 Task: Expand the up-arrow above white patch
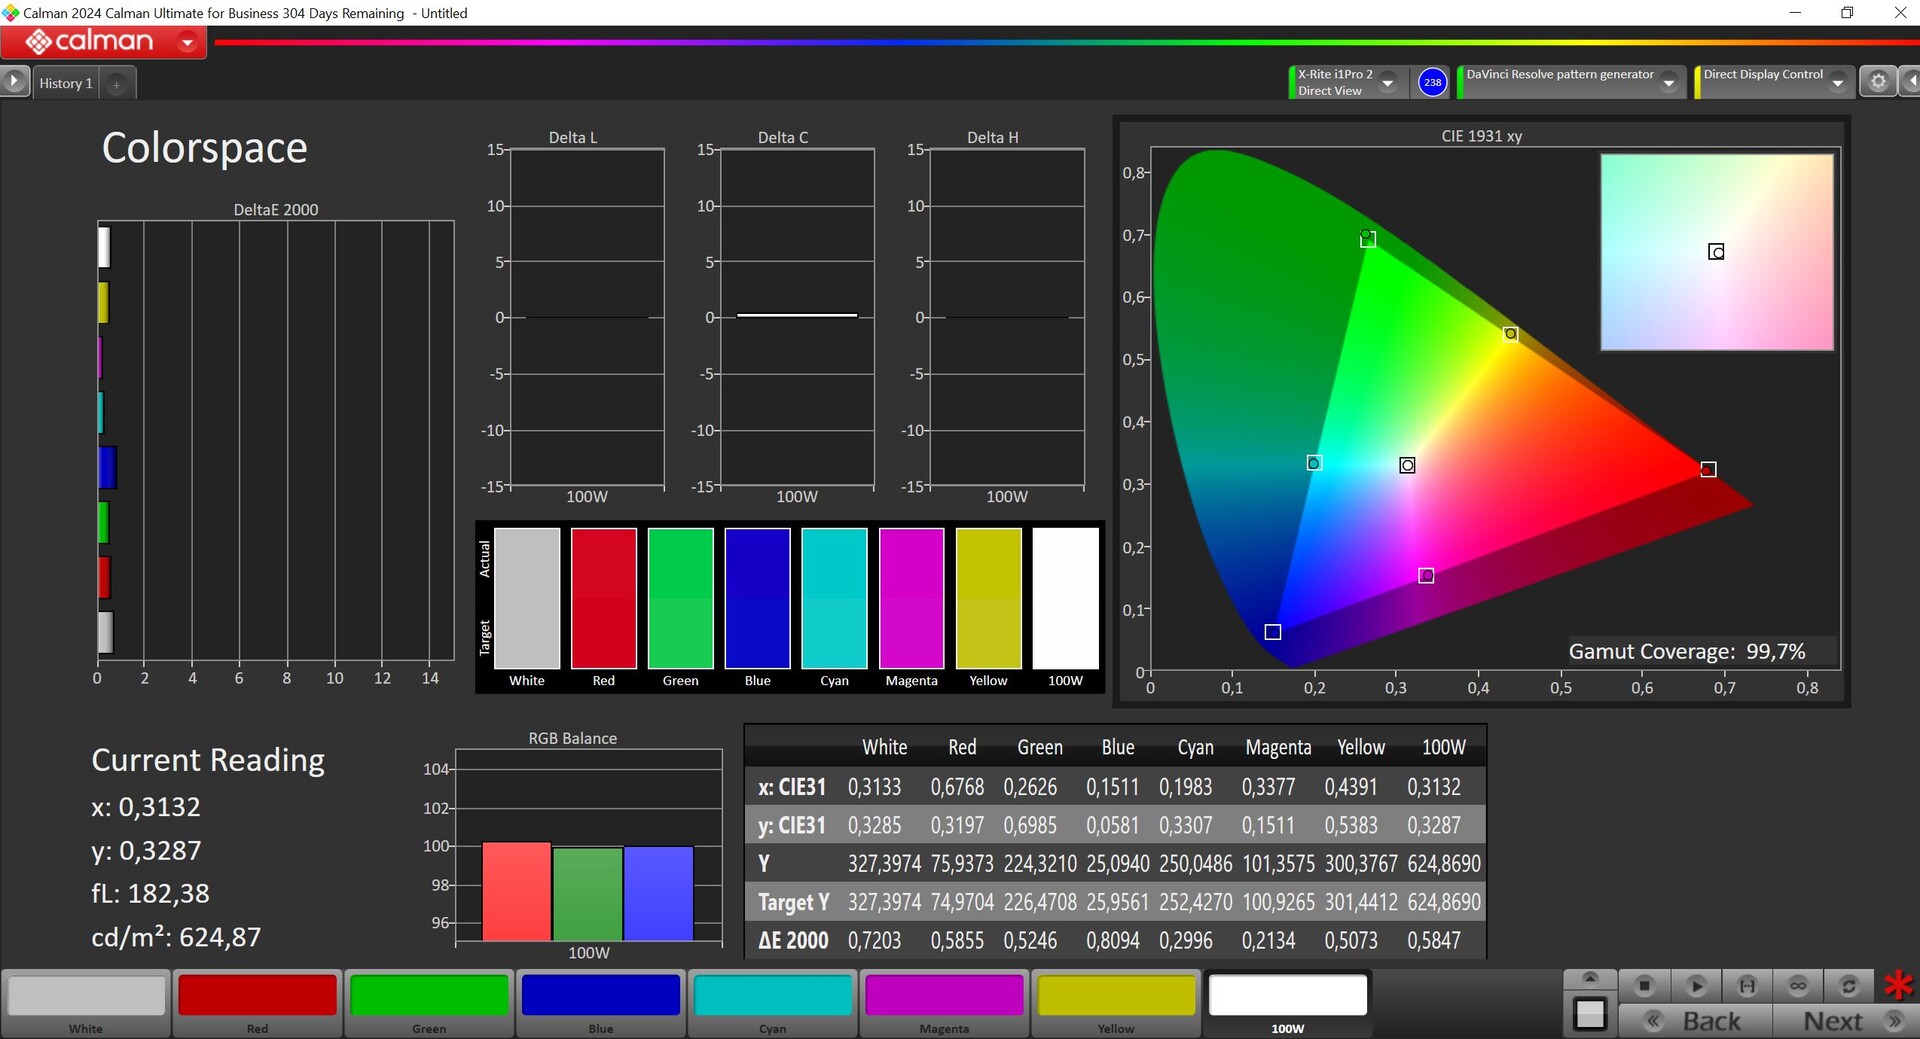1590,978
